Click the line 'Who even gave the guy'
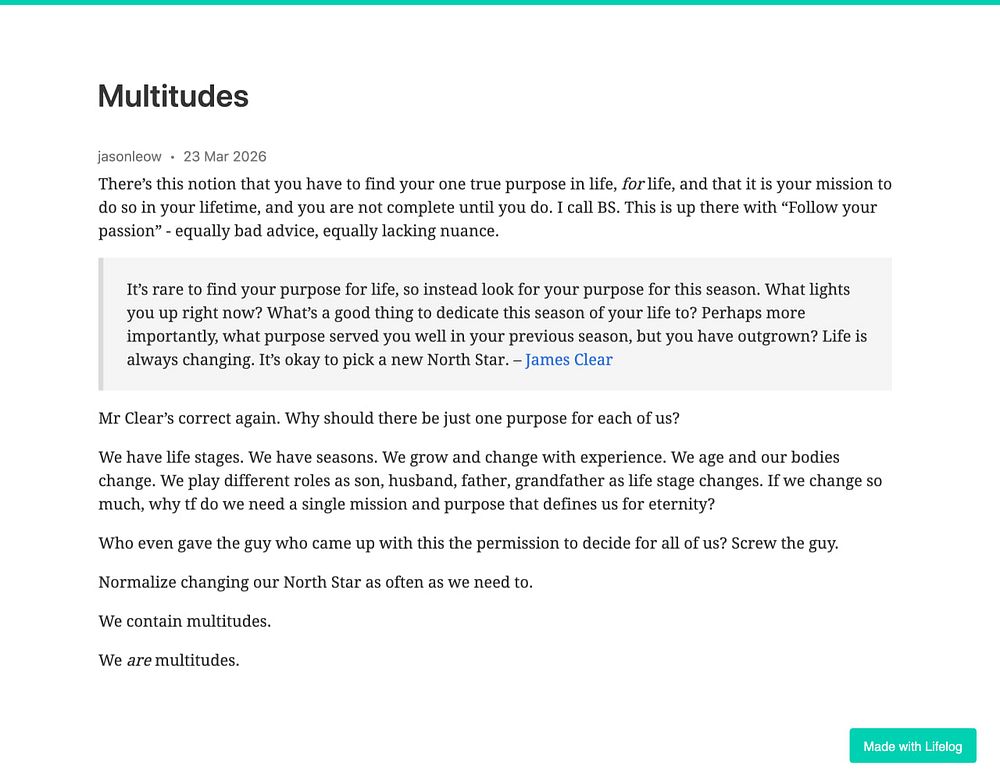This screenshot has height=783, width=1000. click(468, 543)
